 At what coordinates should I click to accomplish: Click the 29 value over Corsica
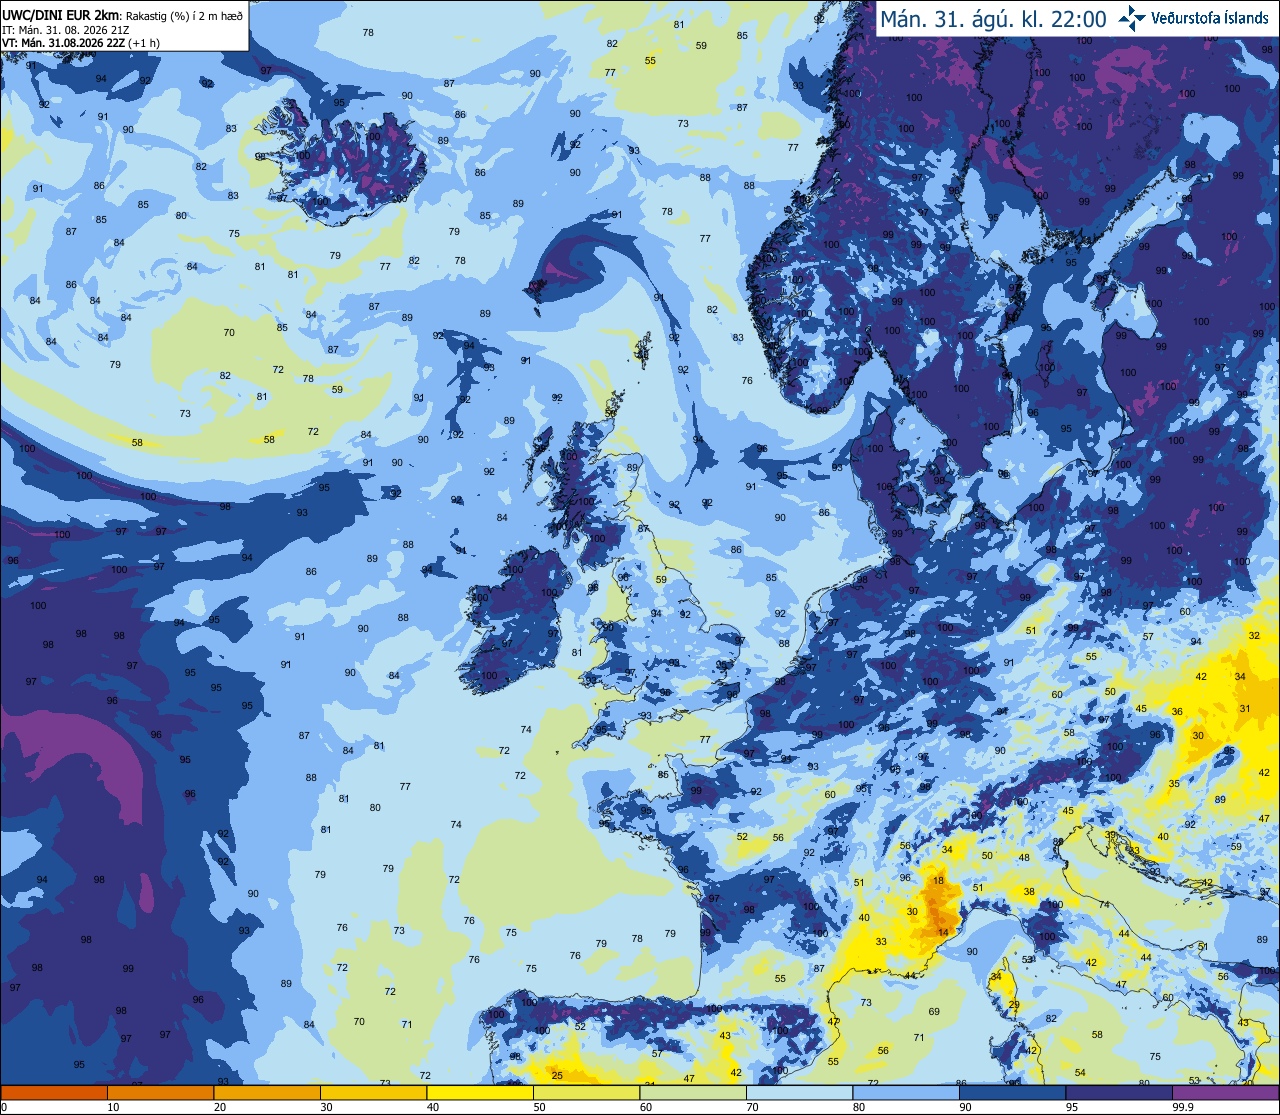(x=1013, y=1005)
